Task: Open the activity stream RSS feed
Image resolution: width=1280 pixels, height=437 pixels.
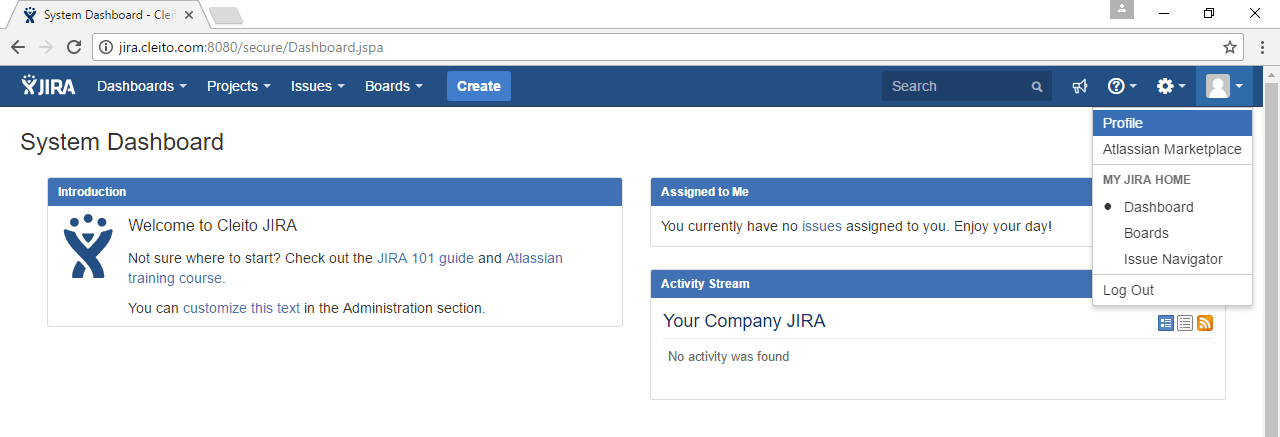Action: click(1205, 323)
